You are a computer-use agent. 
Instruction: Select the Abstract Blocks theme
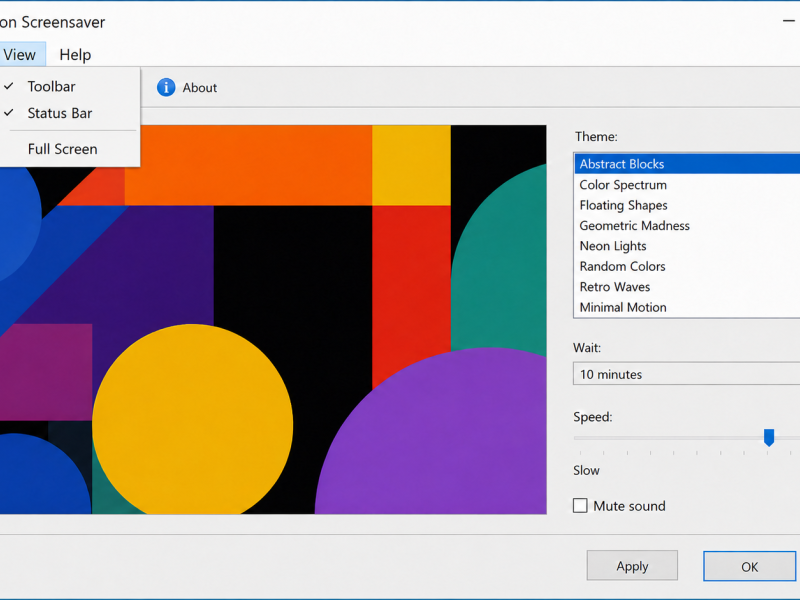point(687,164)
